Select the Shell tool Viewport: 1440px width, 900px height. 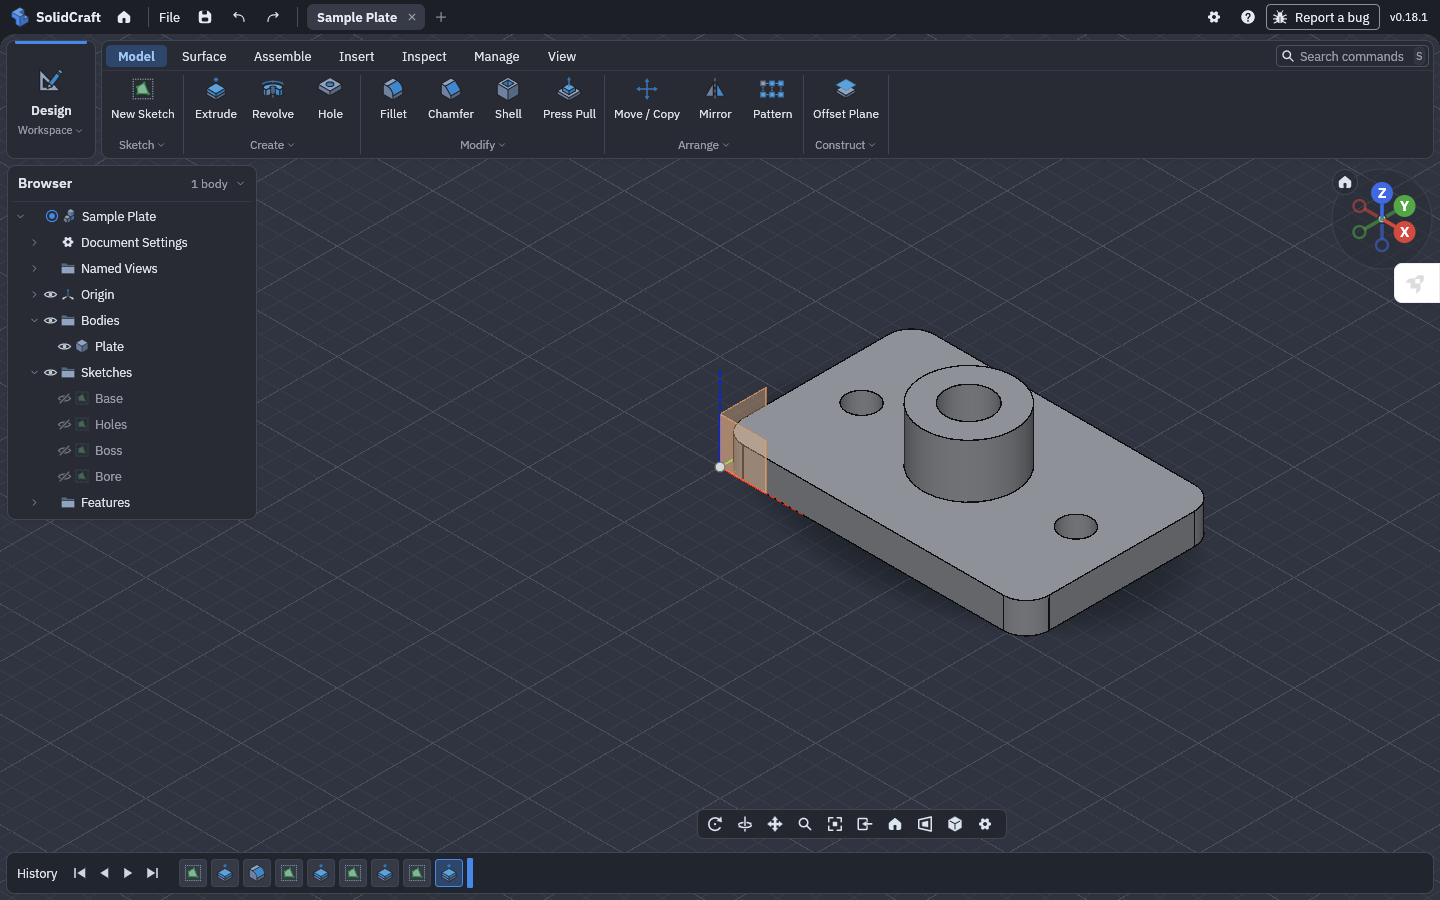pos(508,100)
